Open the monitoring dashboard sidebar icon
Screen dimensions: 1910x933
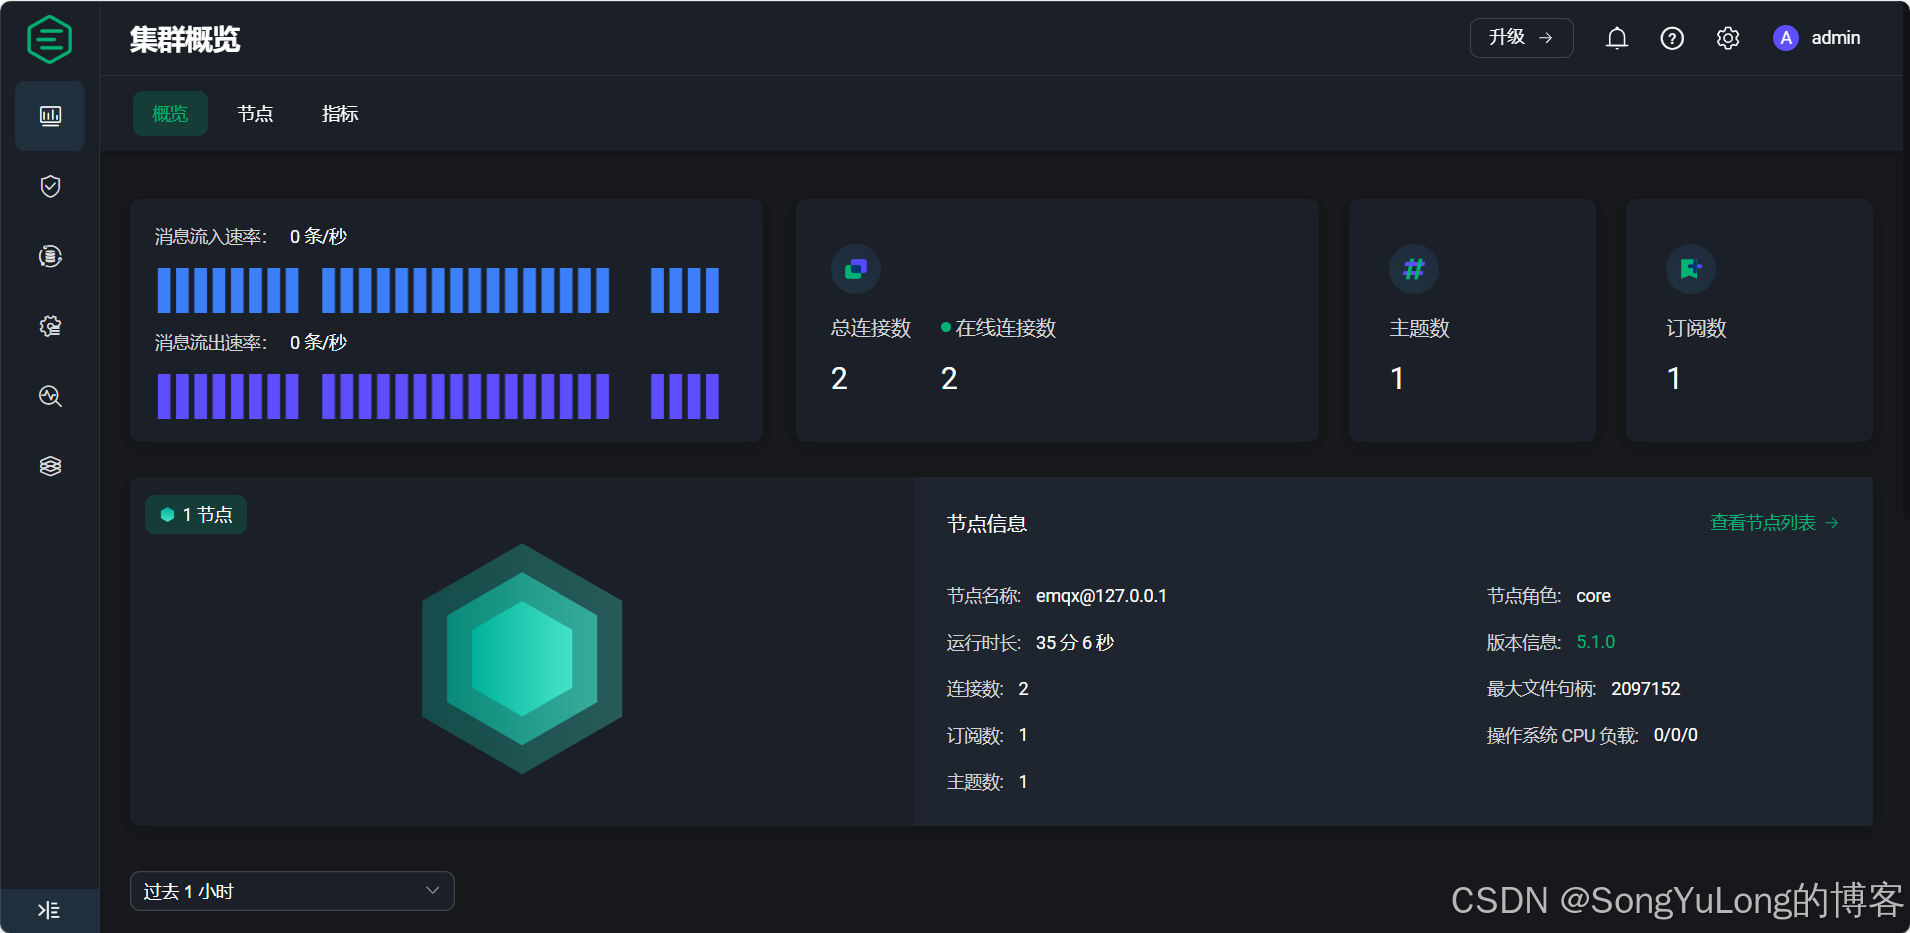click(50, 116)
